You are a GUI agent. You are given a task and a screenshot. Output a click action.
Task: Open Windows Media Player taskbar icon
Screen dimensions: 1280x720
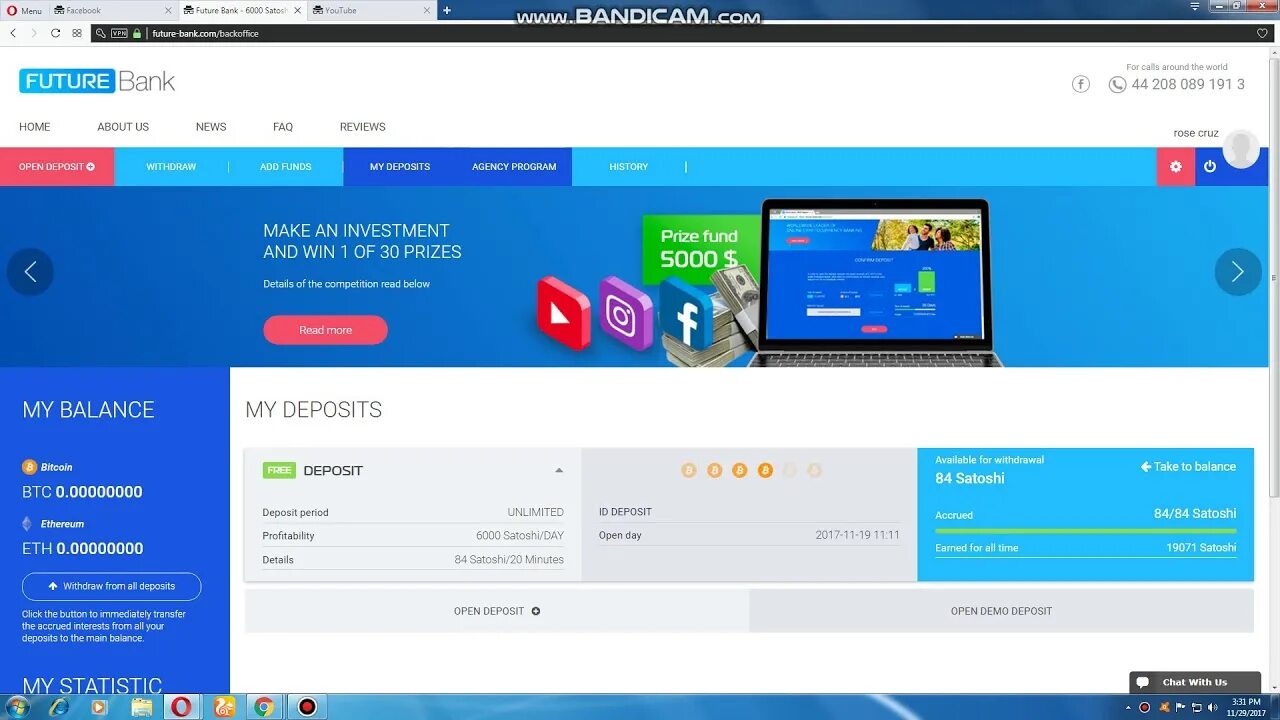[x=99, y=707]
